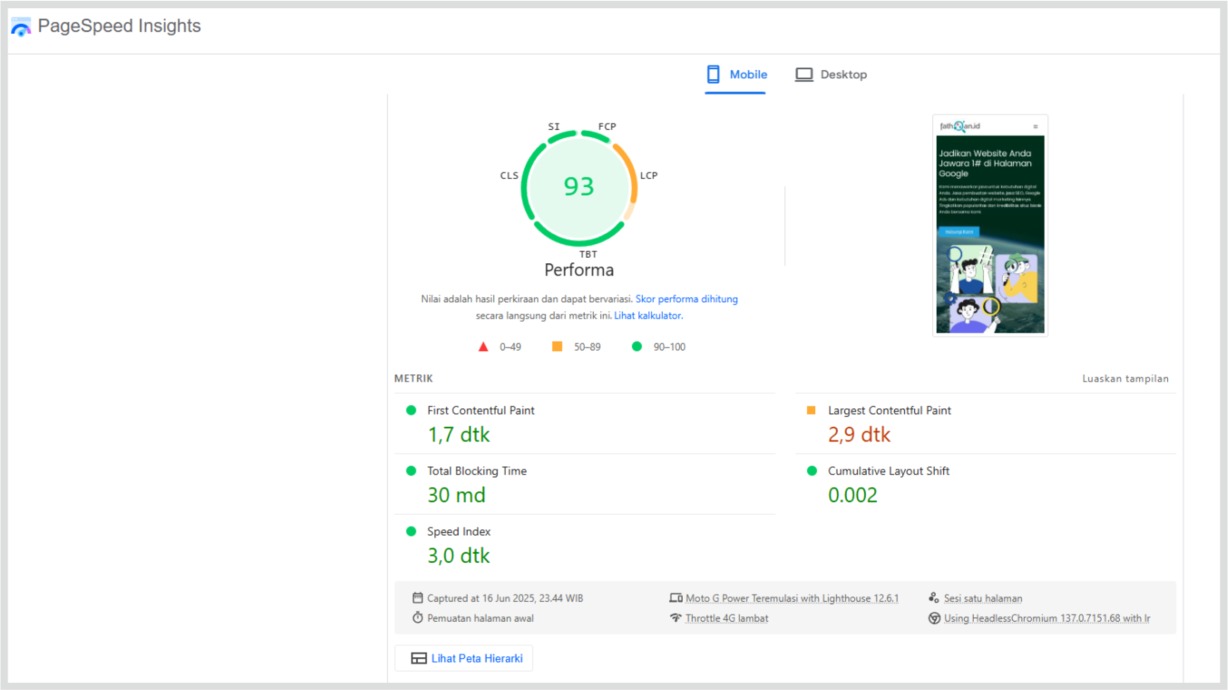Click the PageSpeed Insights logo icon
The width and height of the screenshot is (1228, 690).
(21, 27)
